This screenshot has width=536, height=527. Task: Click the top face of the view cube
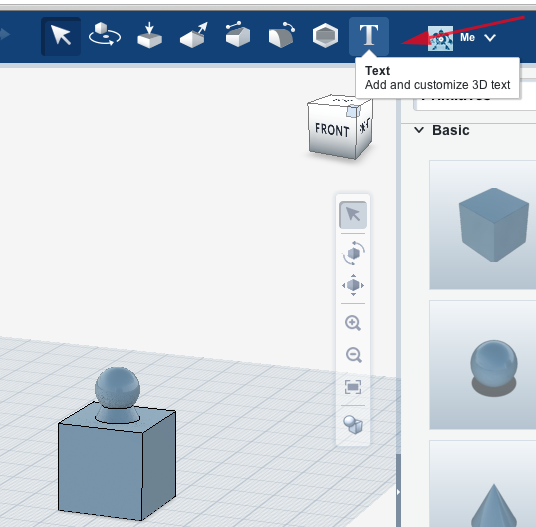pyautogui.click(x=340, y=100)
